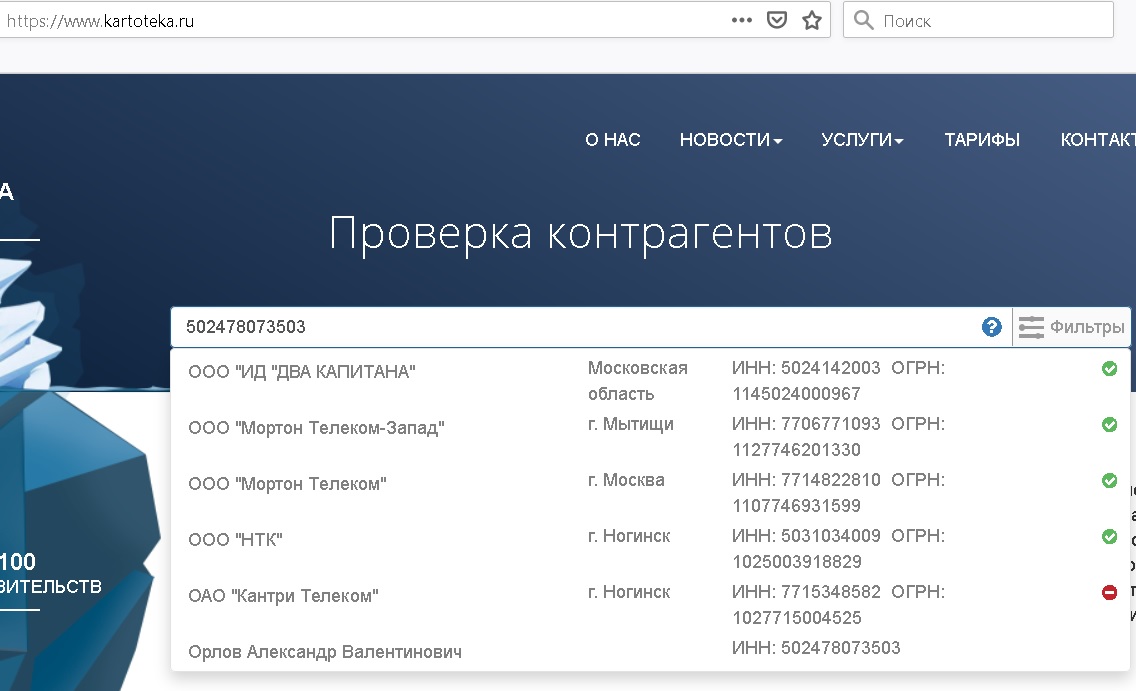
Task: Save page to Pocket icon
Action: click(x=777, y=20)
